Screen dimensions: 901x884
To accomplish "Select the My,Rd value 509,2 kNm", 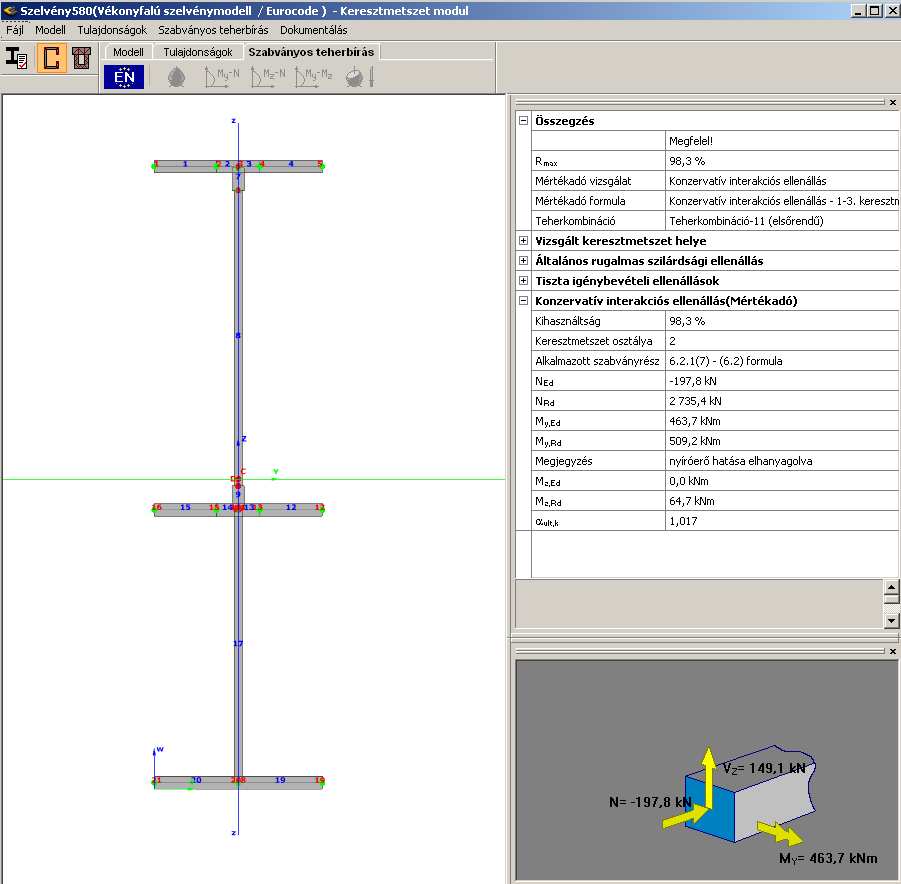I will (782, 441).
